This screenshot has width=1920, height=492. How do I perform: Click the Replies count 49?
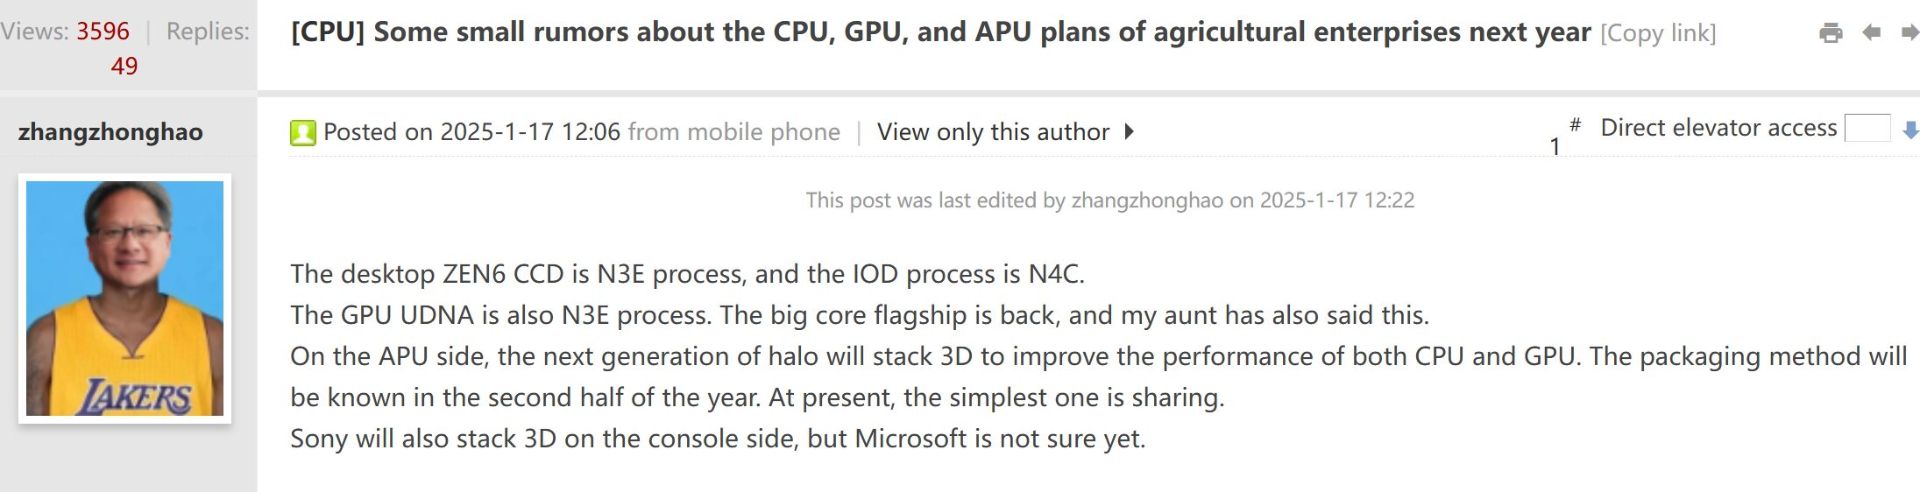[124, 66]
